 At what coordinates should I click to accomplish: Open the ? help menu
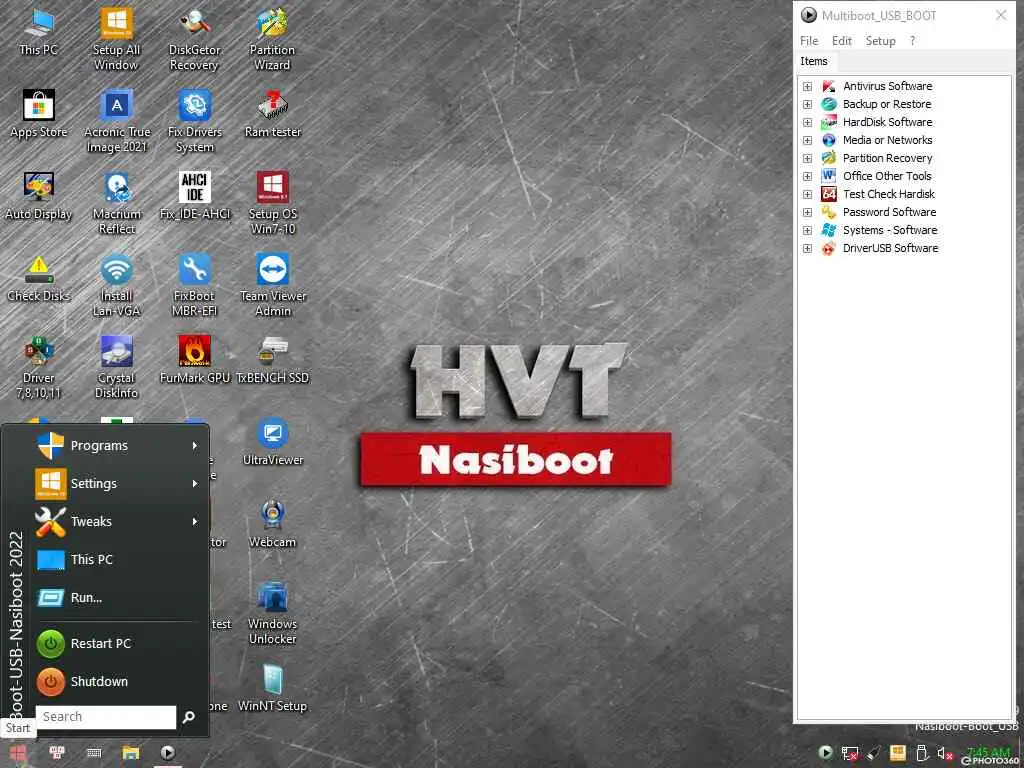[912, 40]
